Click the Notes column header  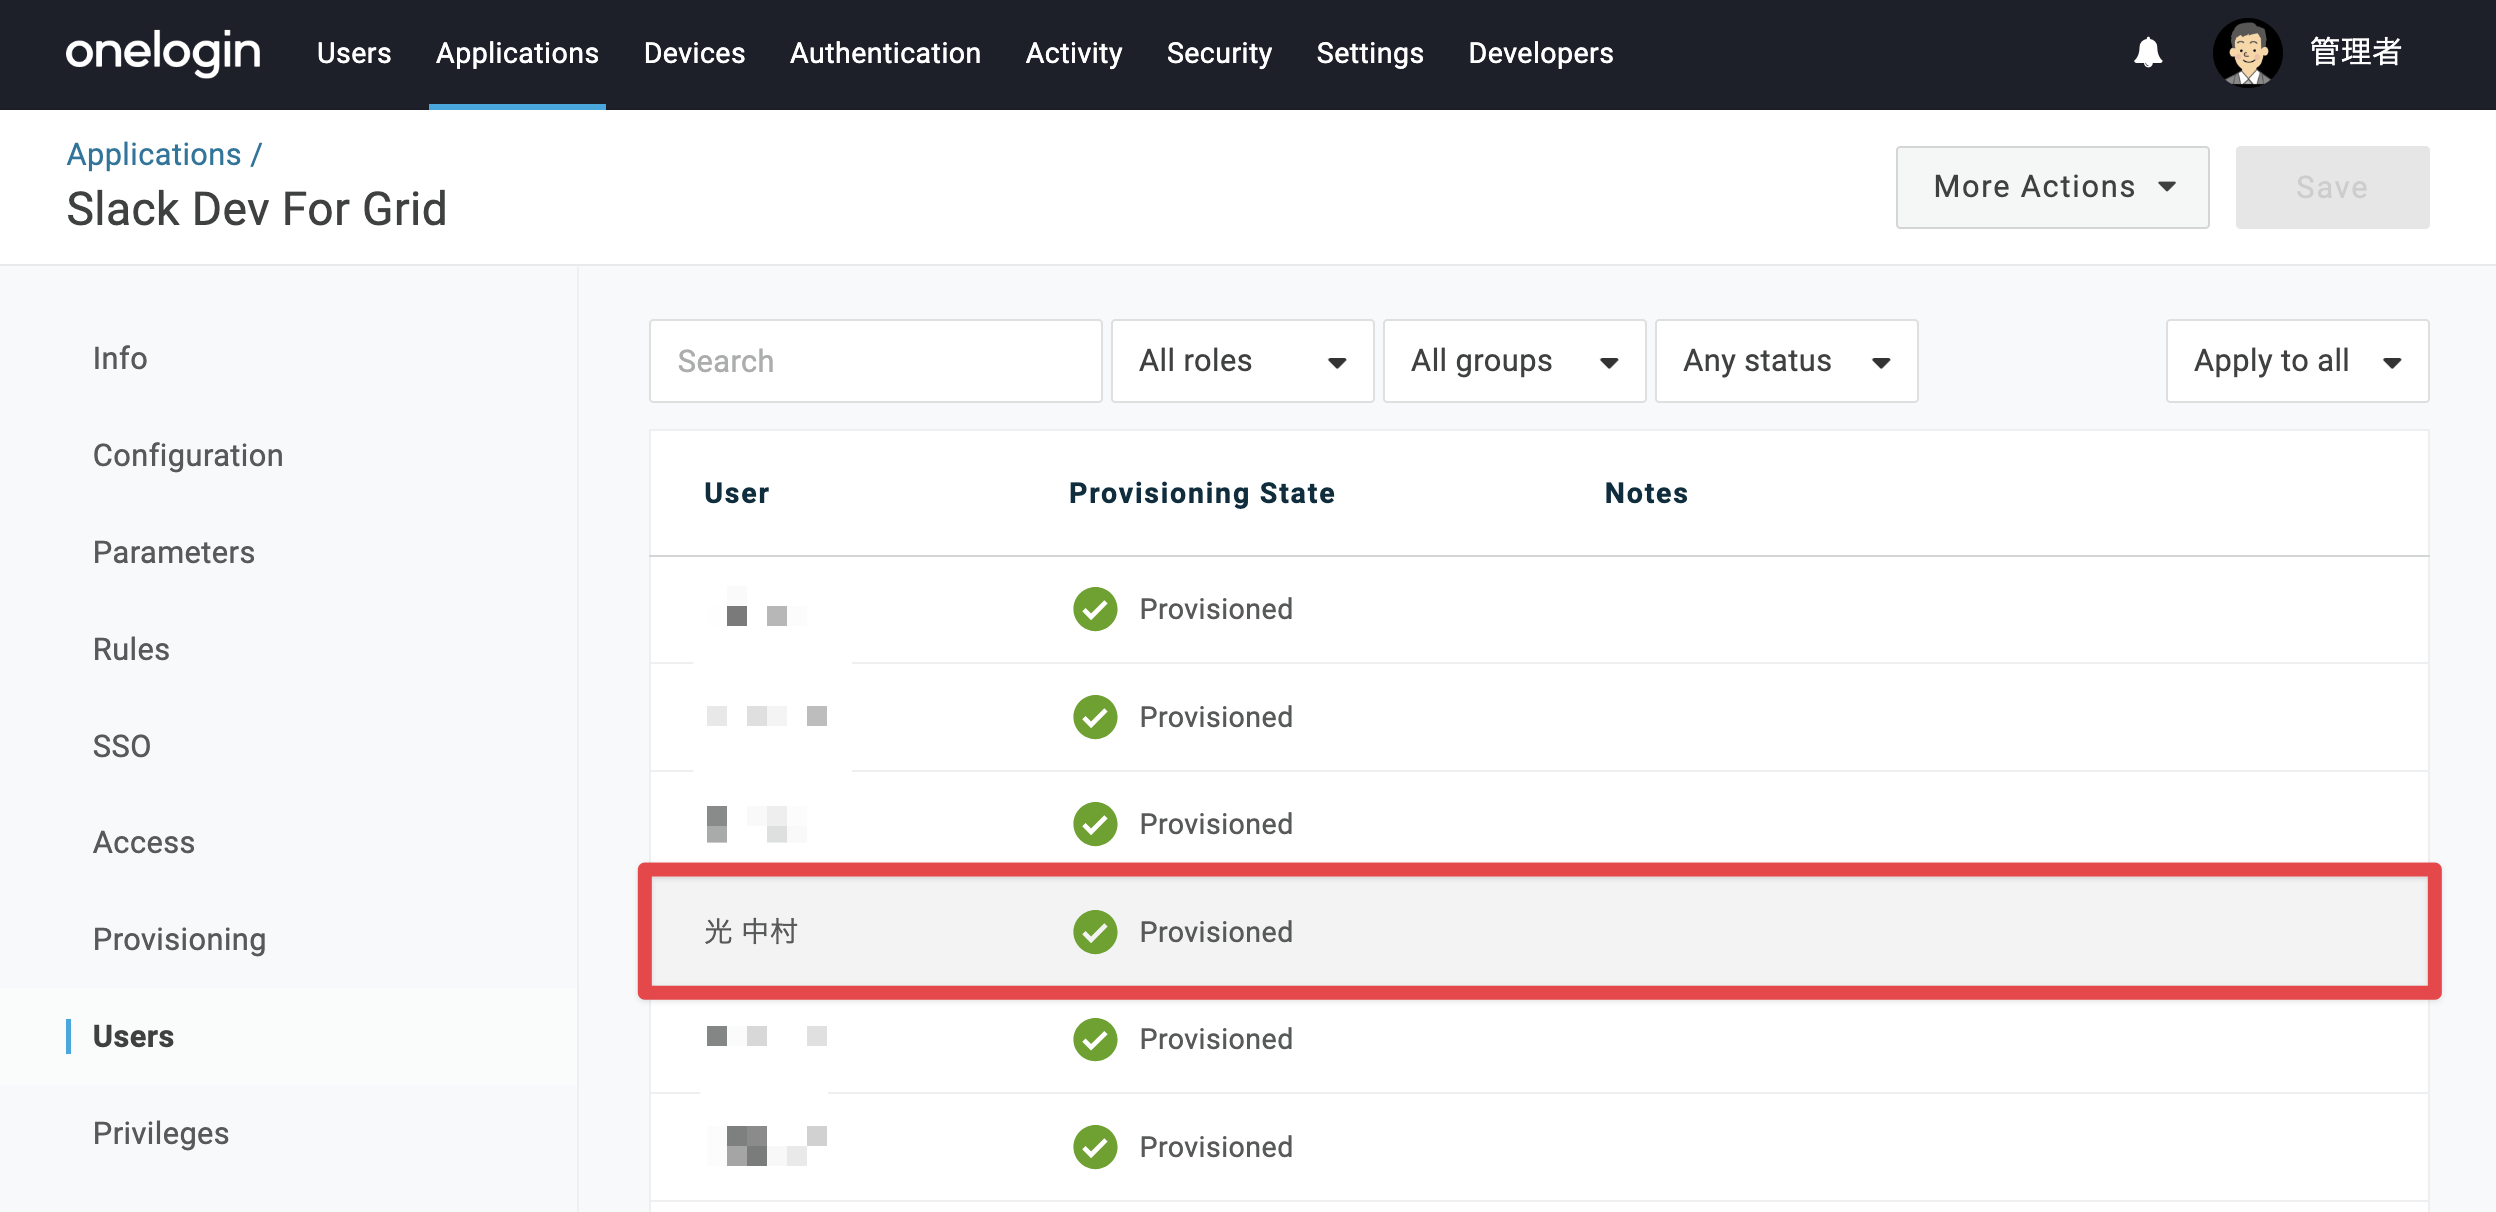[1646, 493]
